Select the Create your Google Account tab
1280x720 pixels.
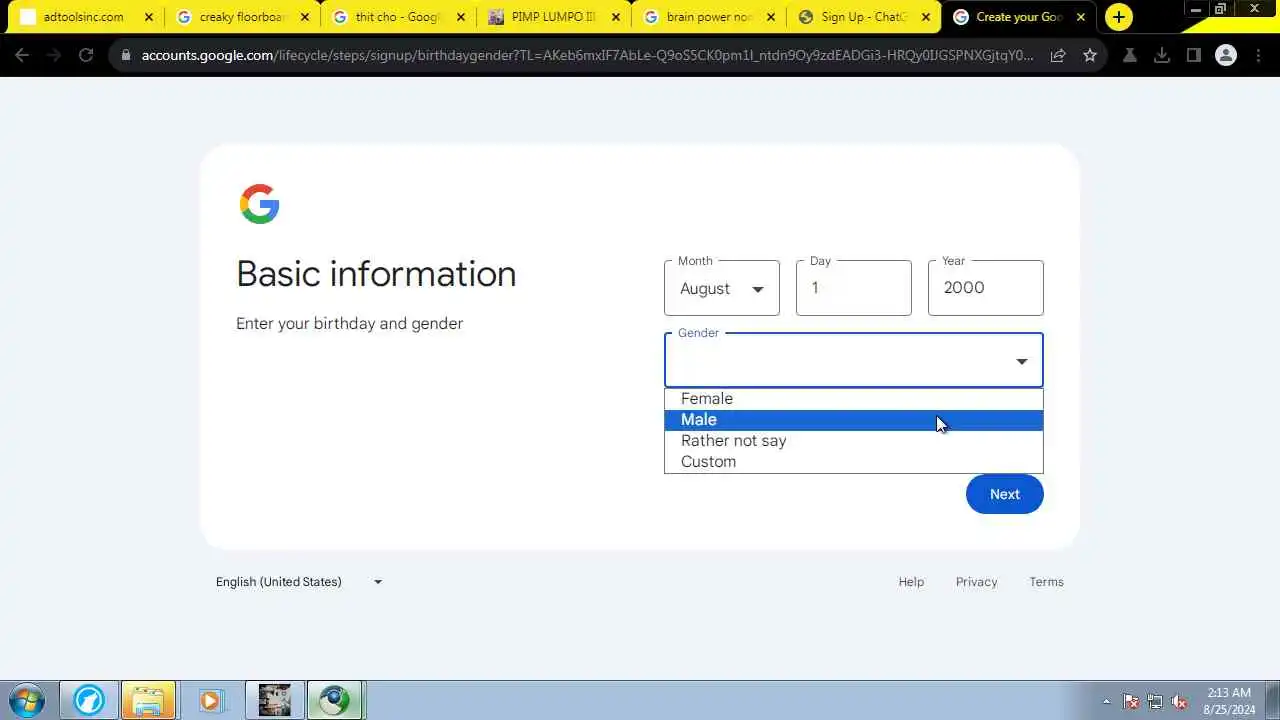1018,17
